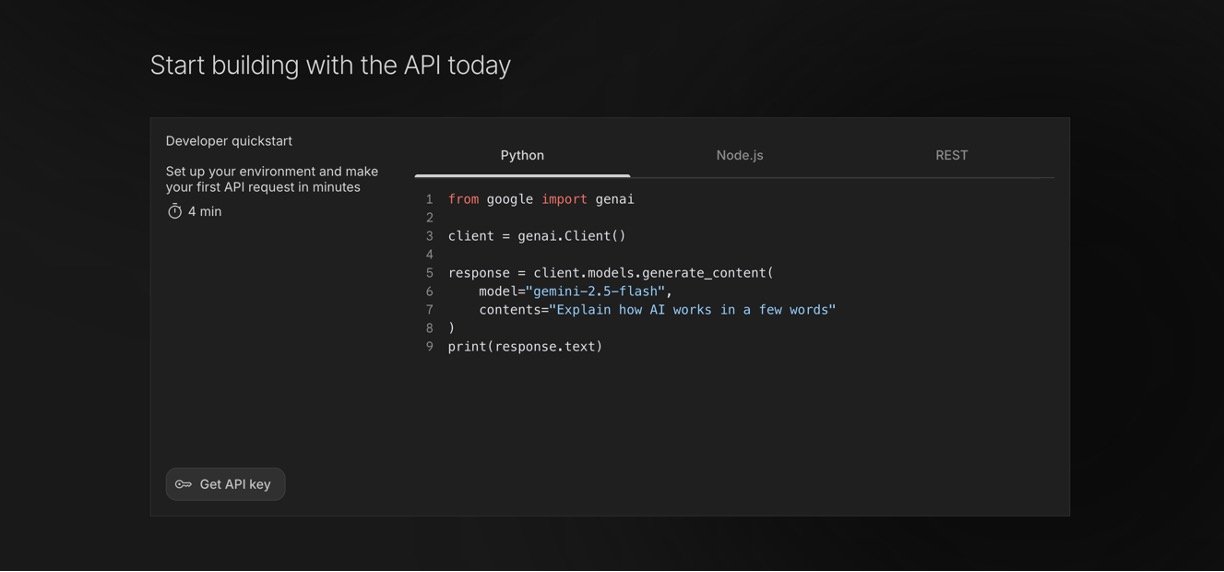The height and width of the screenshot is (572, 1224).
Task: Click the '4 min' duration label
Action: (x=205, y=211)
